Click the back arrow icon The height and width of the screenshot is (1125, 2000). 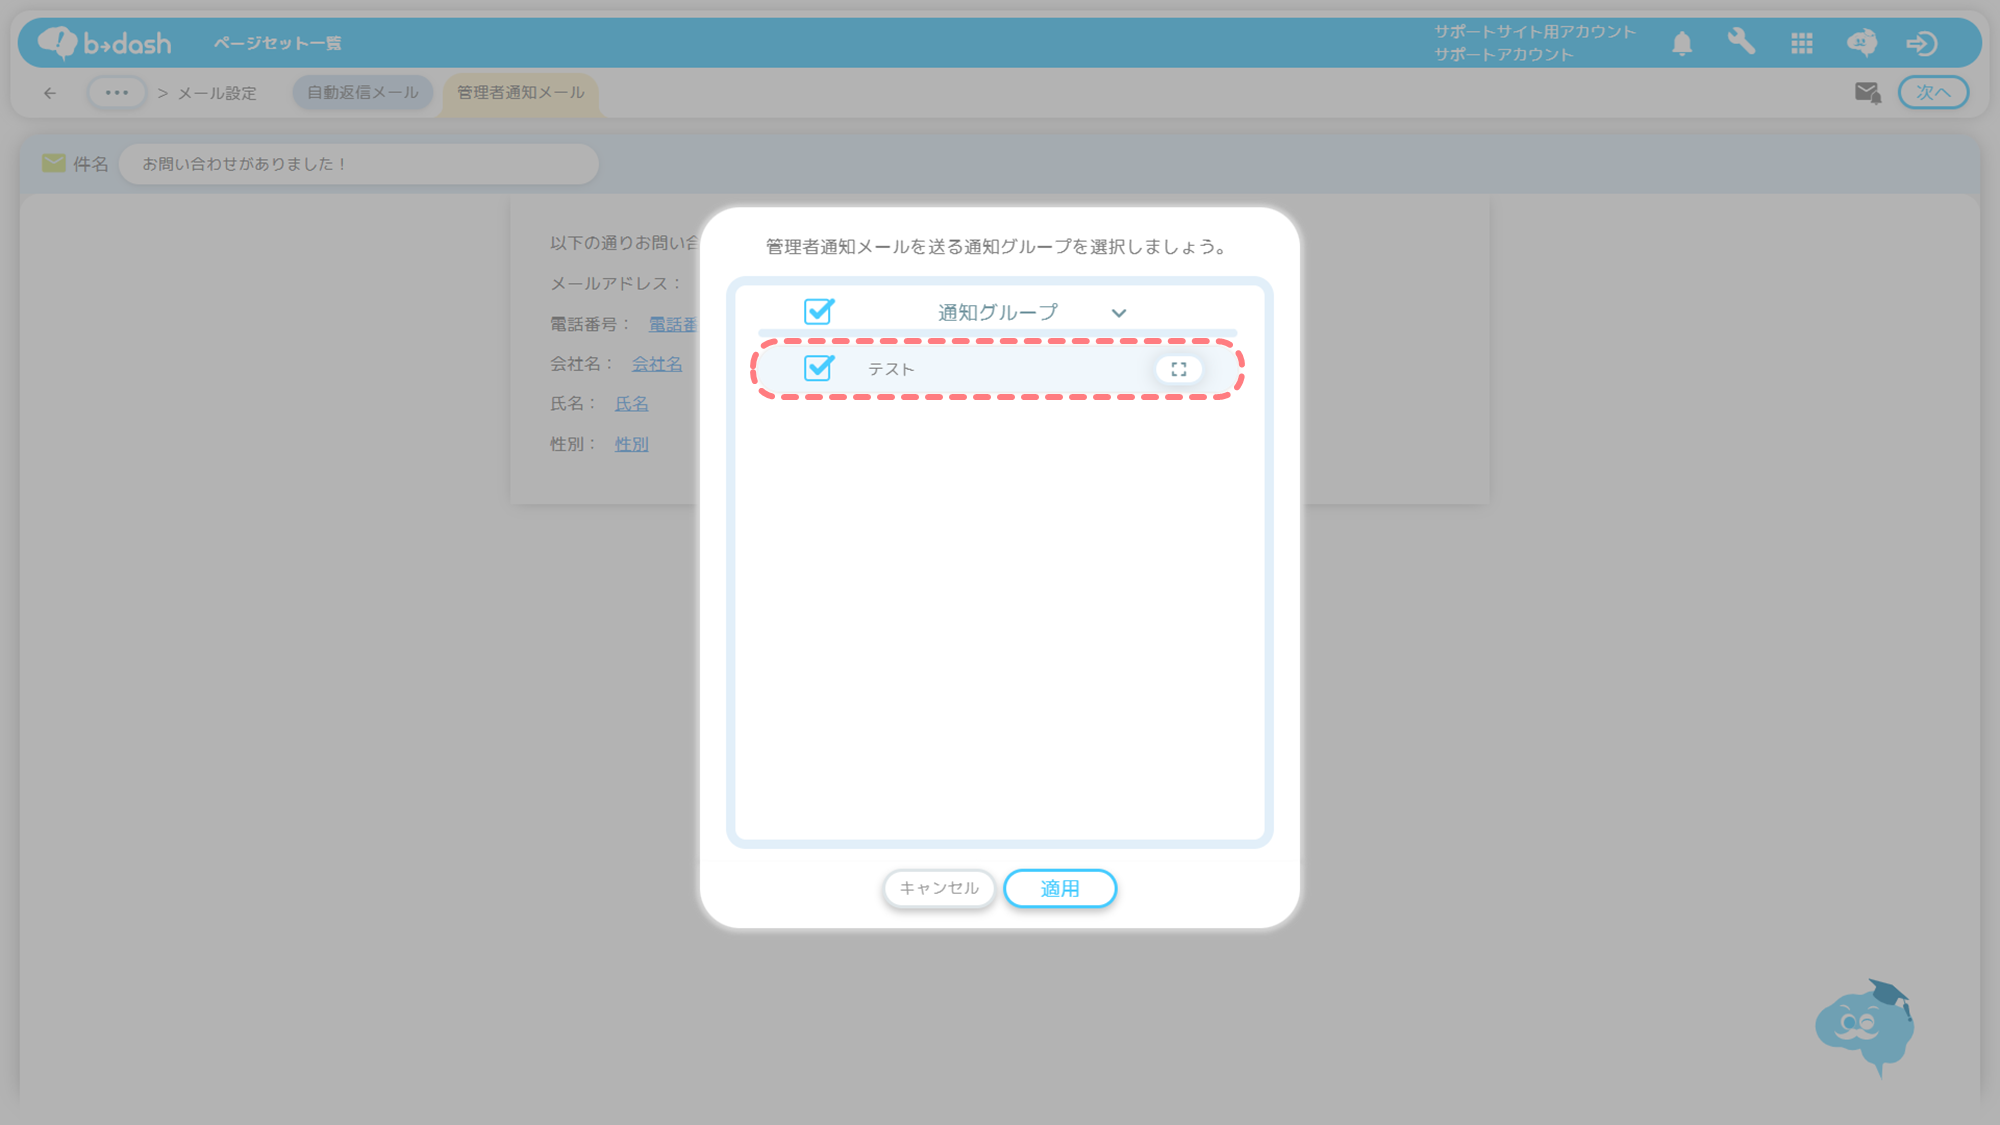coord(50,93)
